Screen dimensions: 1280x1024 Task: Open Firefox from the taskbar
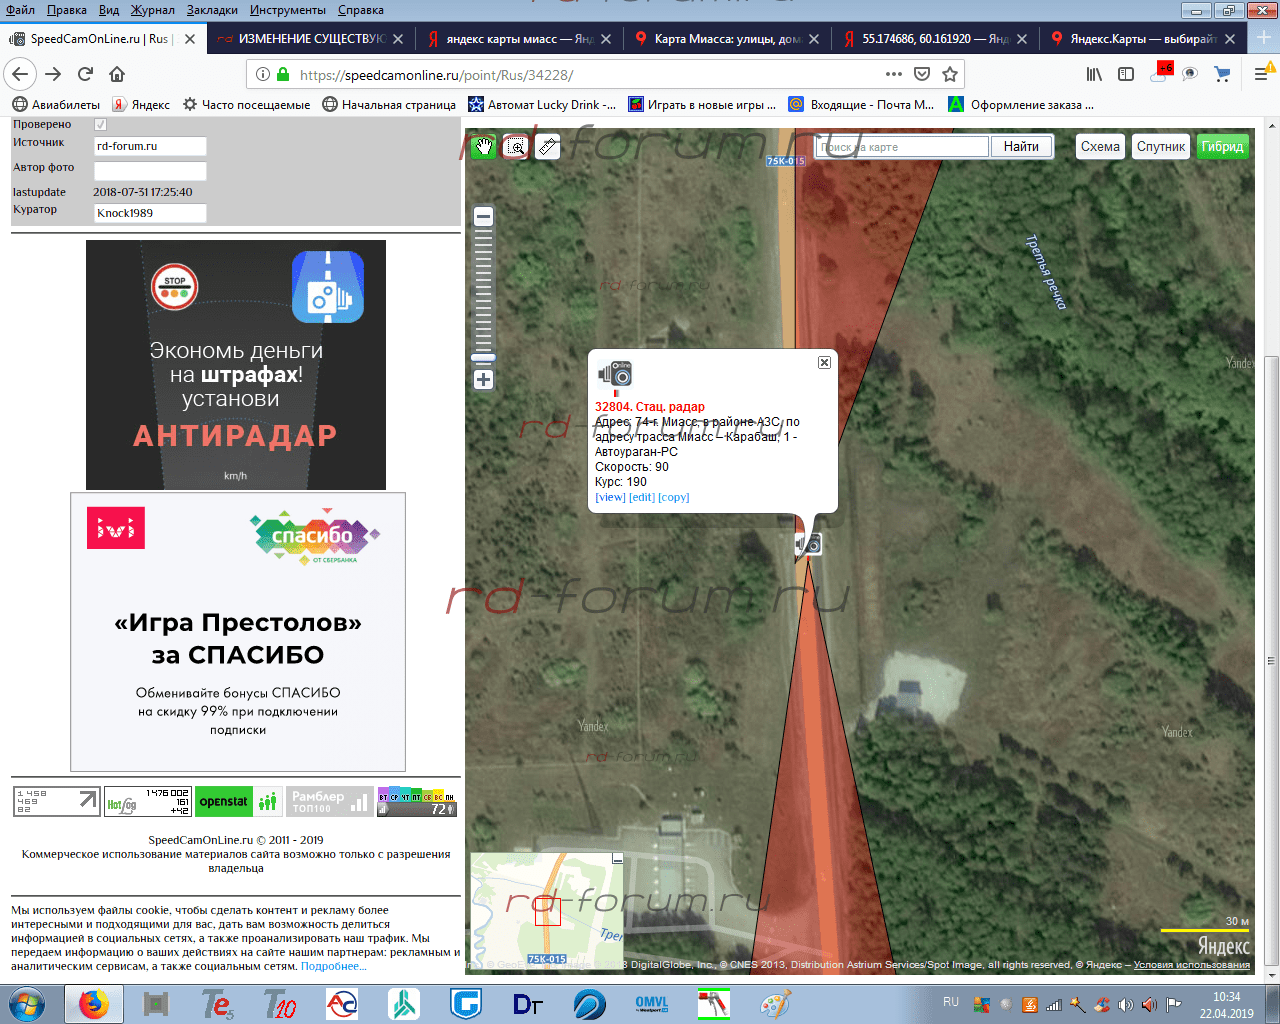pyautogui.click(x=94, y=1004)
